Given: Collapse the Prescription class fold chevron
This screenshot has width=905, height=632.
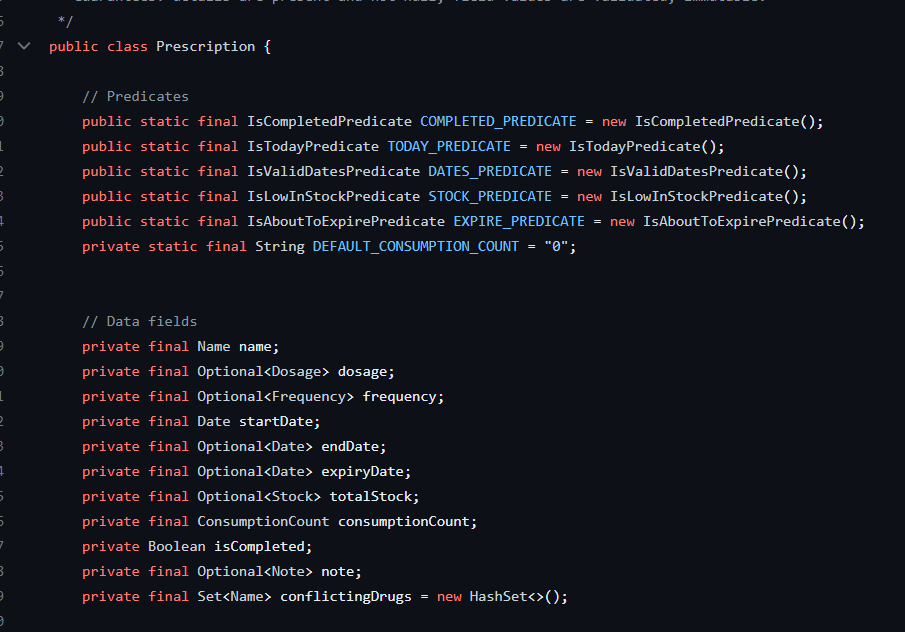Looking at the screenshot, I should pyautogui.click(x=24, y=46).
